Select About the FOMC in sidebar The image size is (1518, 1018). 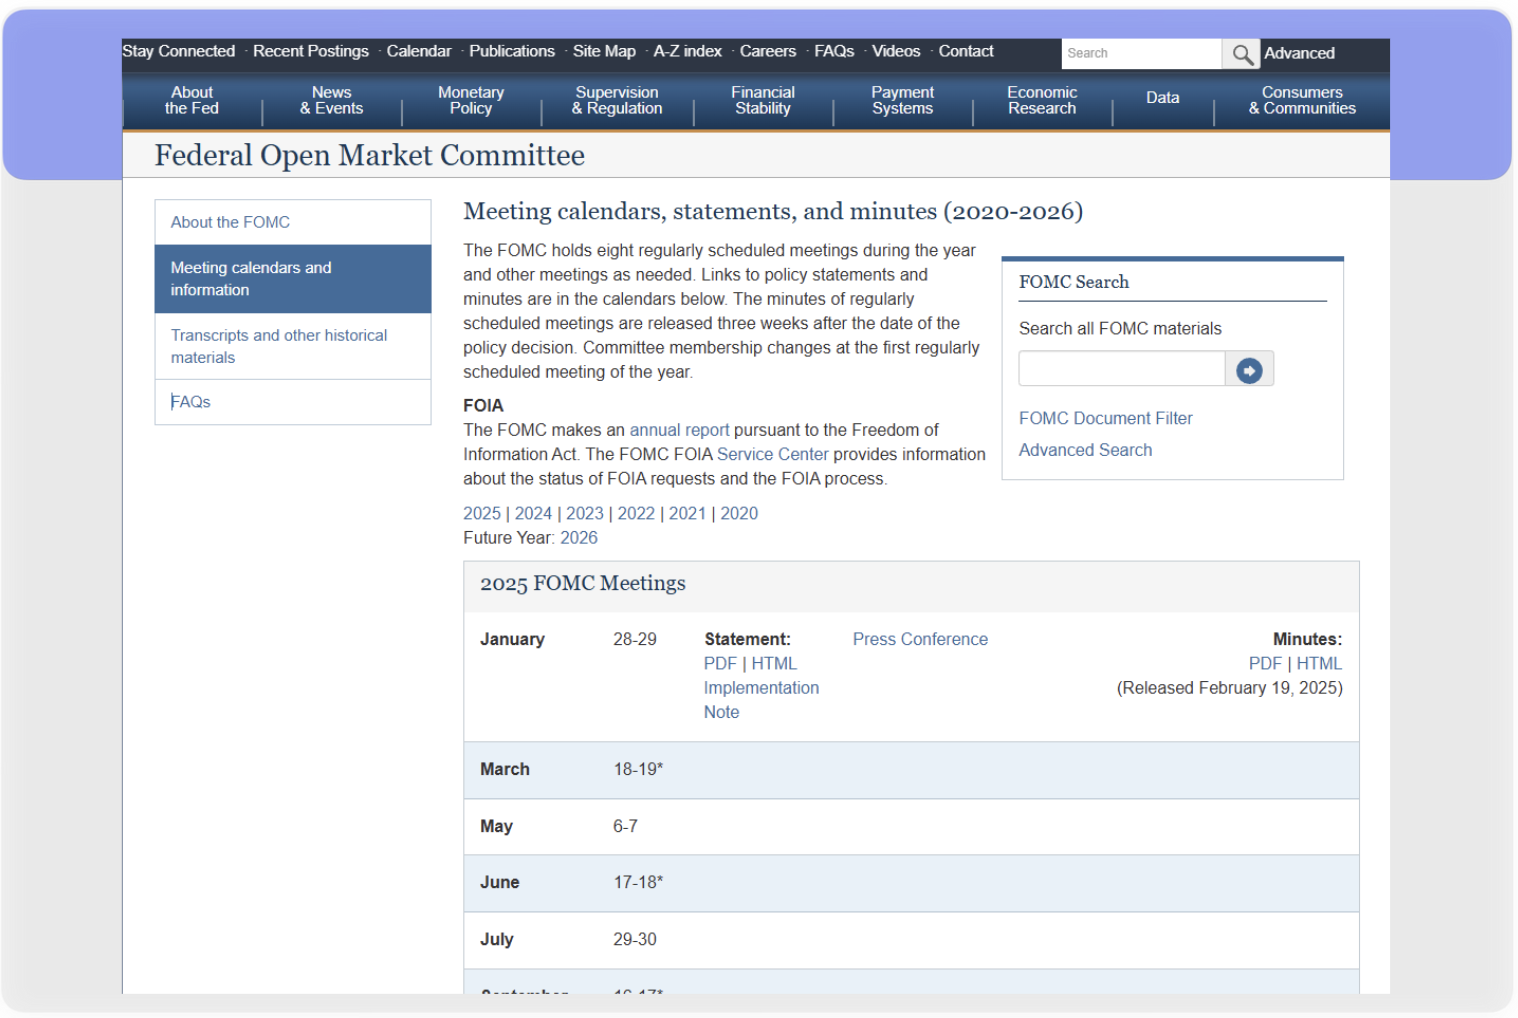coord(293,222)
